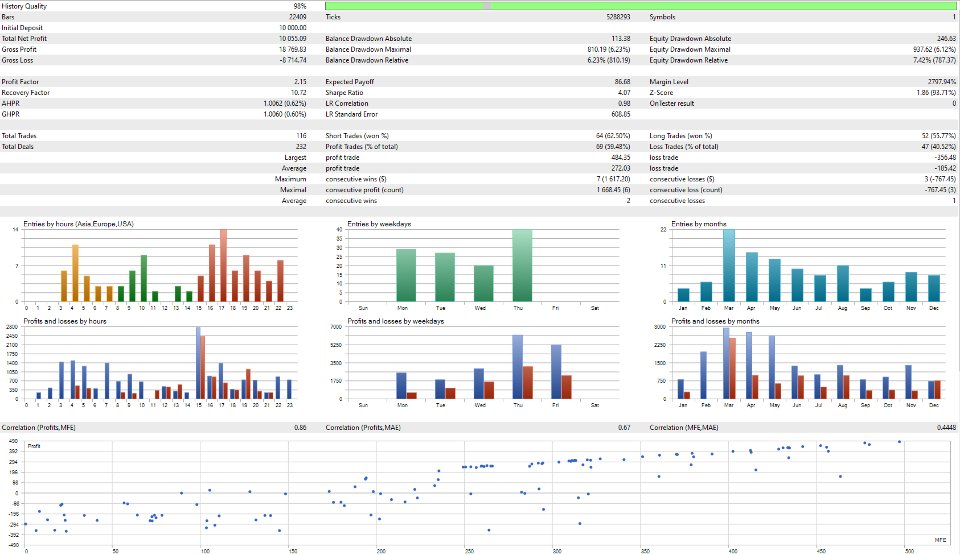
Task: Click the 'Symbols' label
Action: coord(662,17)
